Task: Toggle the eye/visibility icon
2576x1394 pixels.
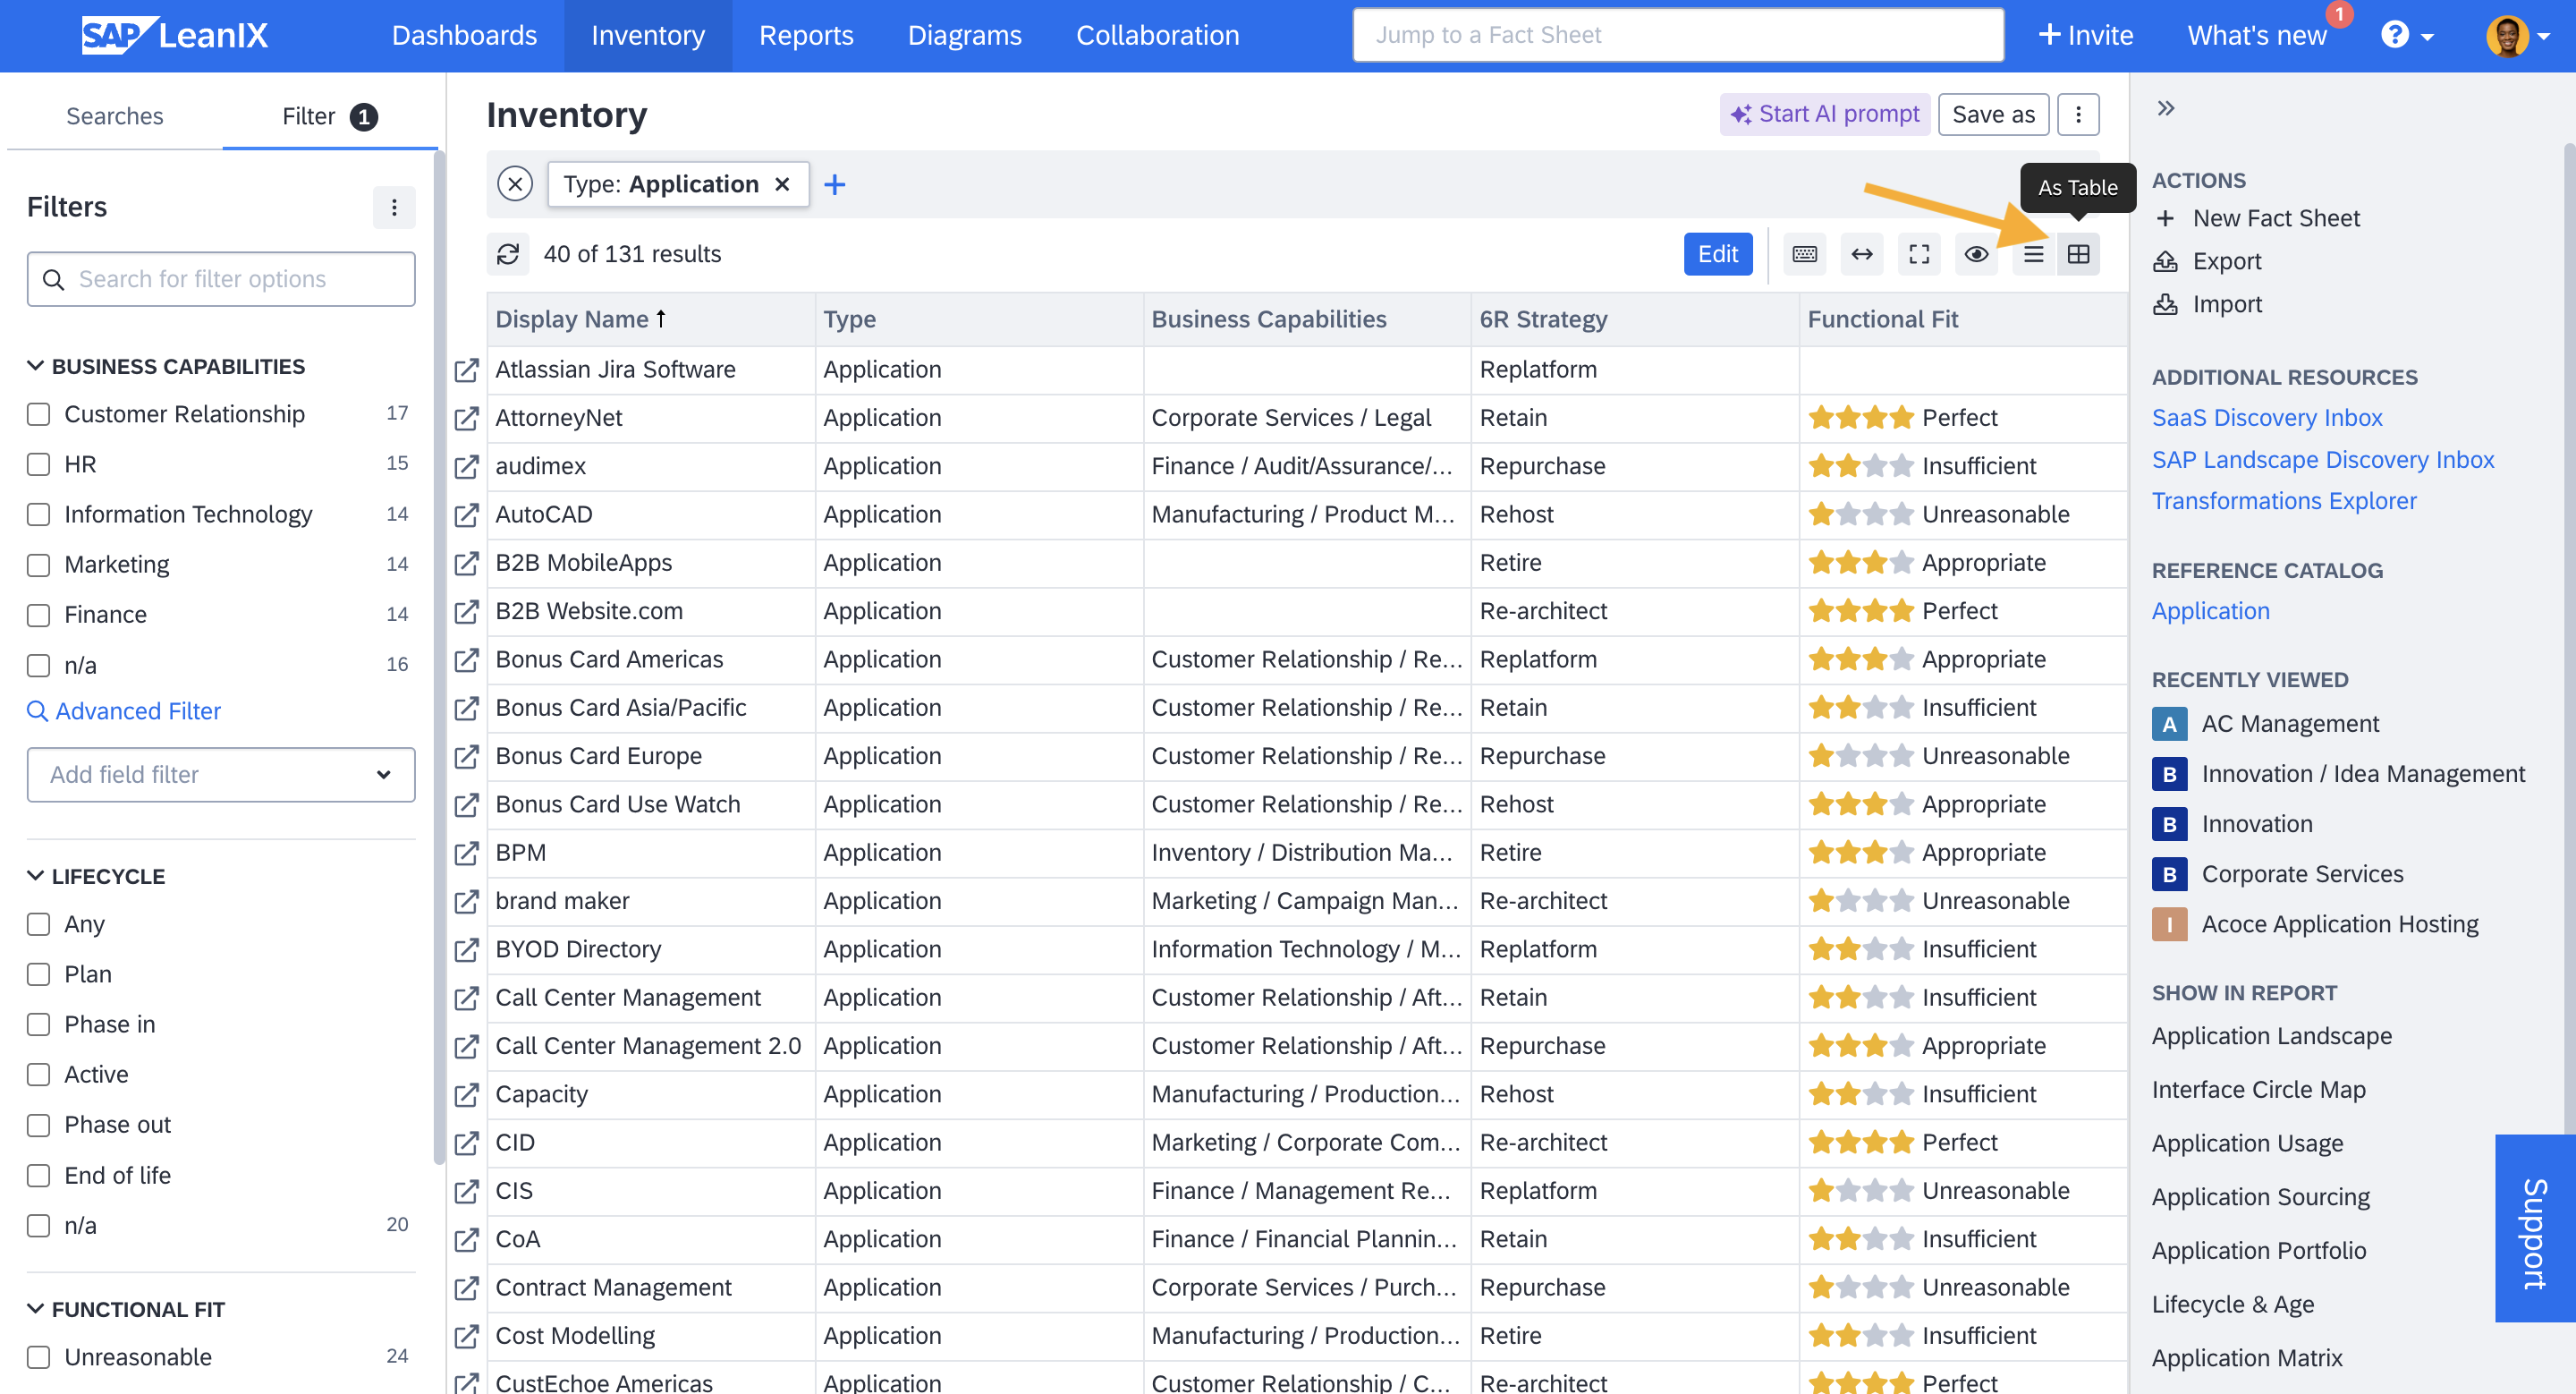Action: pos(1977,252)
